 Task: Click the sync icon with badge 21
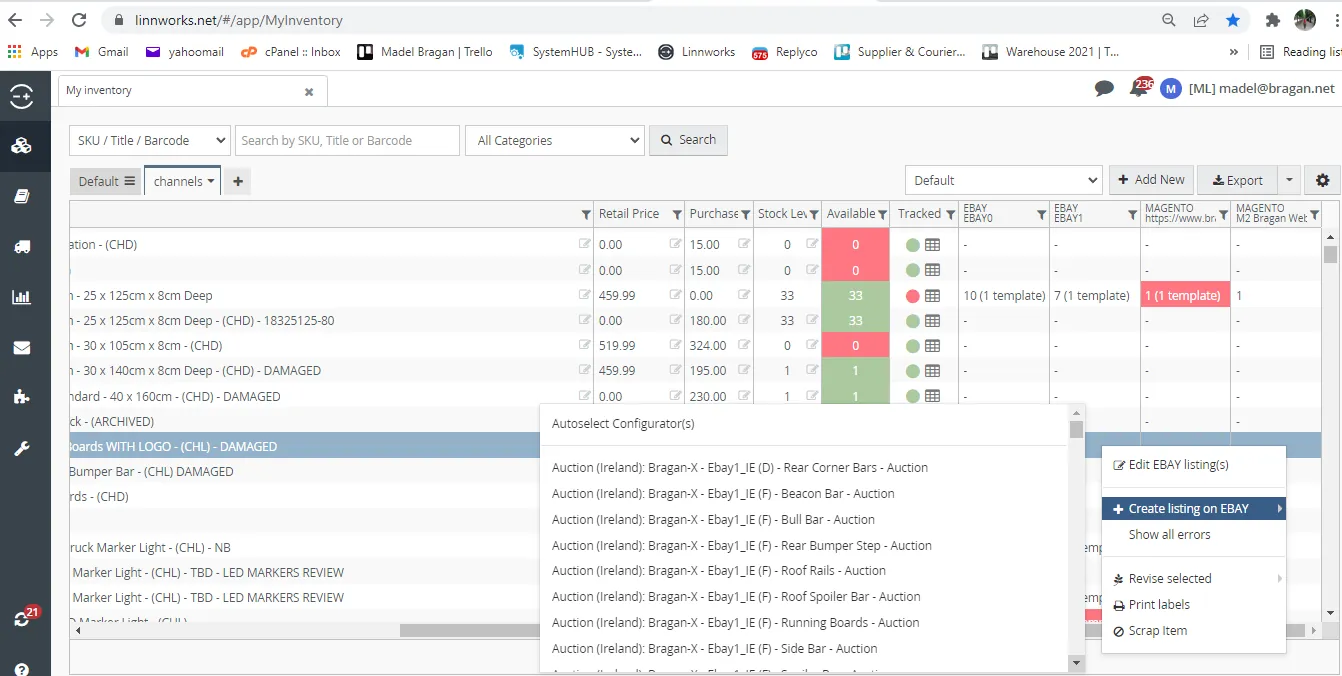[24, 618]
